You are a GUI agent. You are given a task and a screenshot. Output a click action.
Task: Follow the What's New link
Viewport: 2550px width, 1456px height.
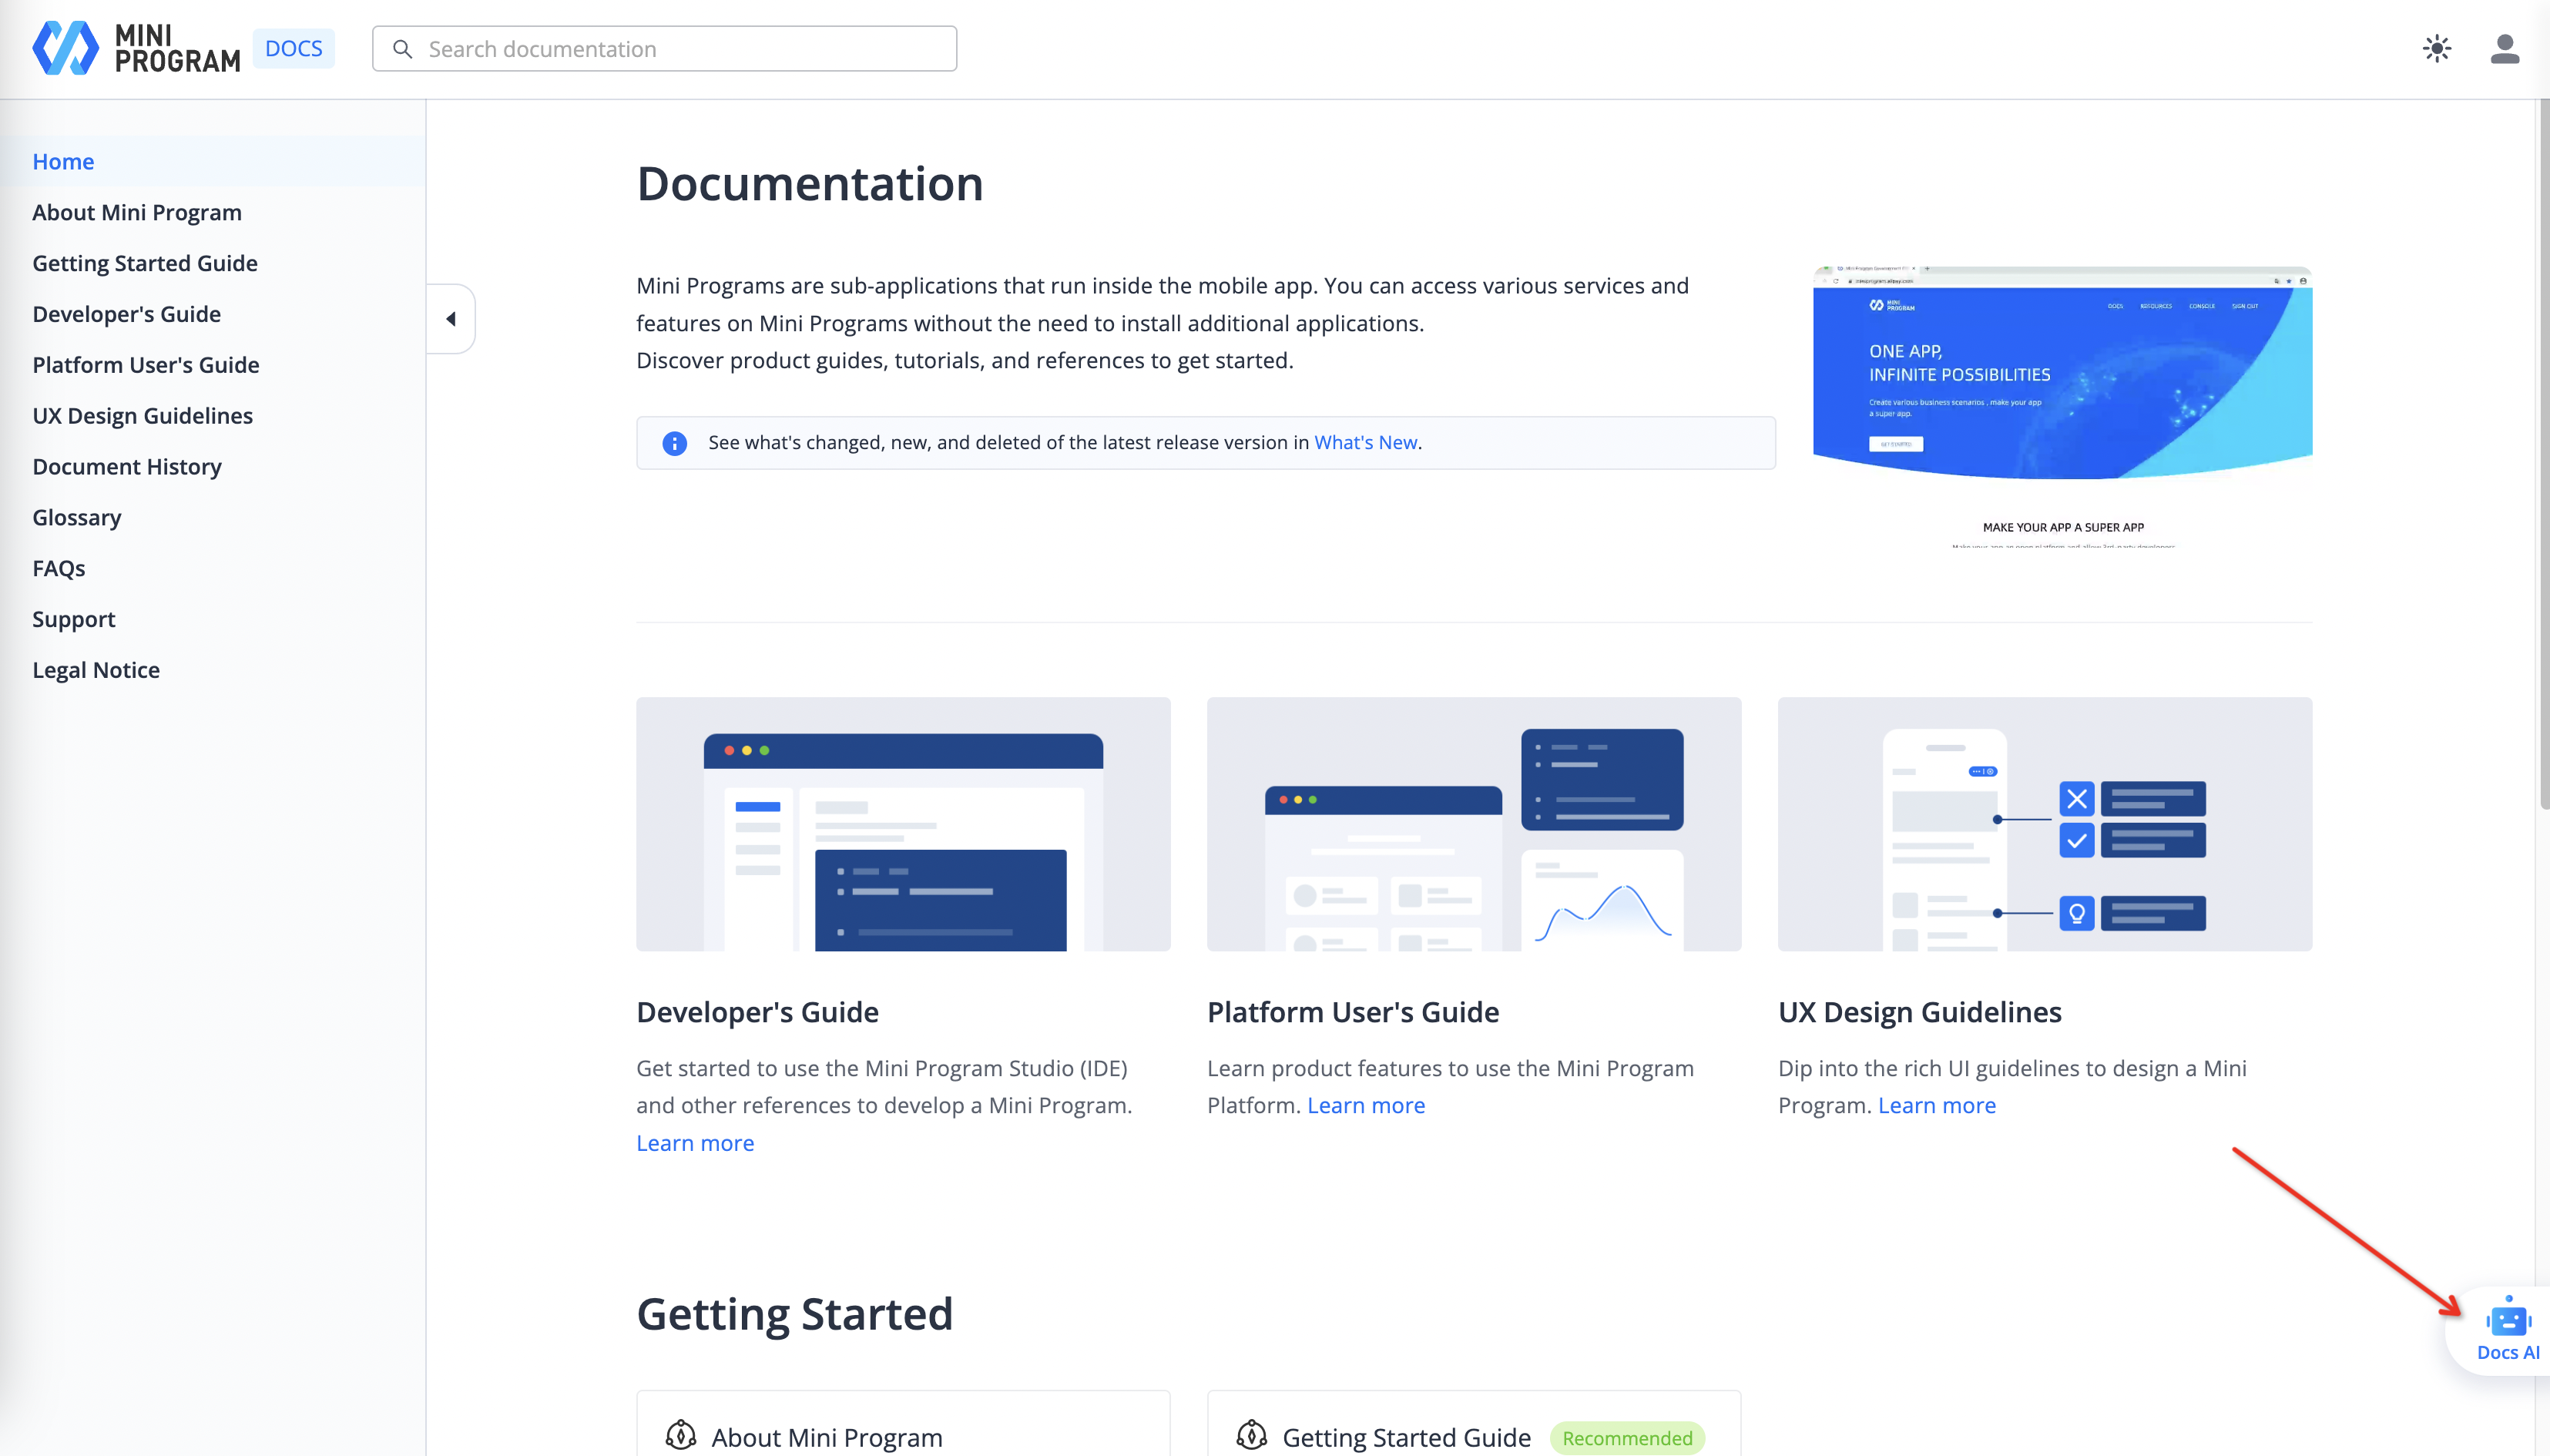(x=1365, y=442)
